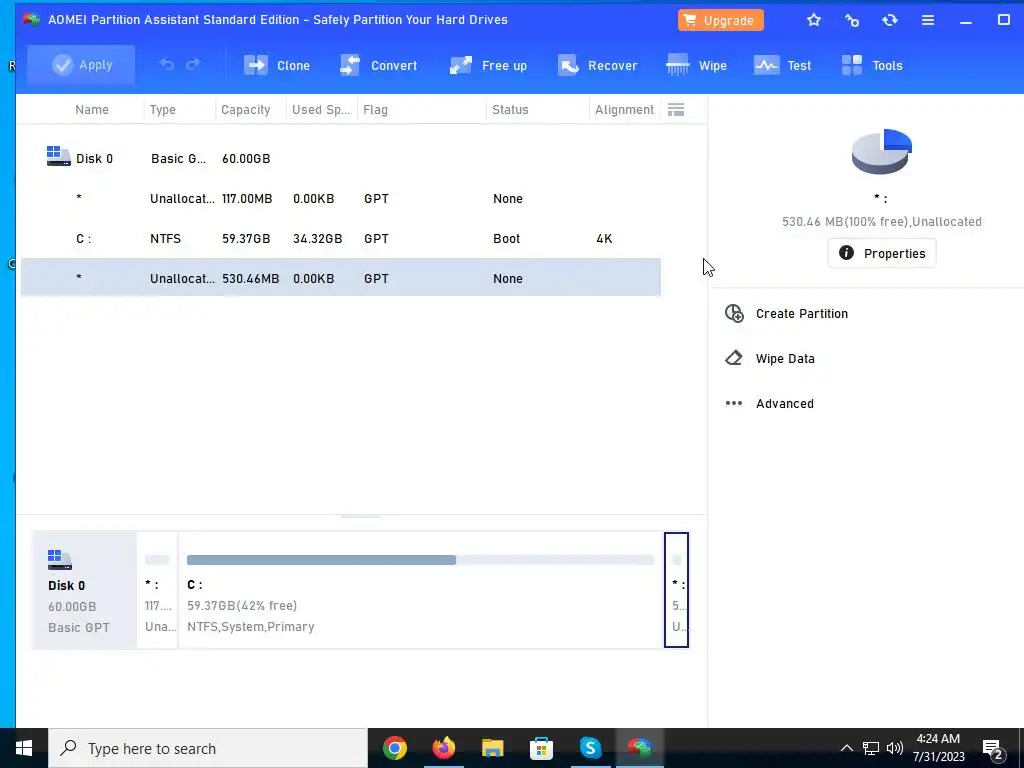Open the Wipe tool
The image size is (1024, 768).
[x=696, y=65]
